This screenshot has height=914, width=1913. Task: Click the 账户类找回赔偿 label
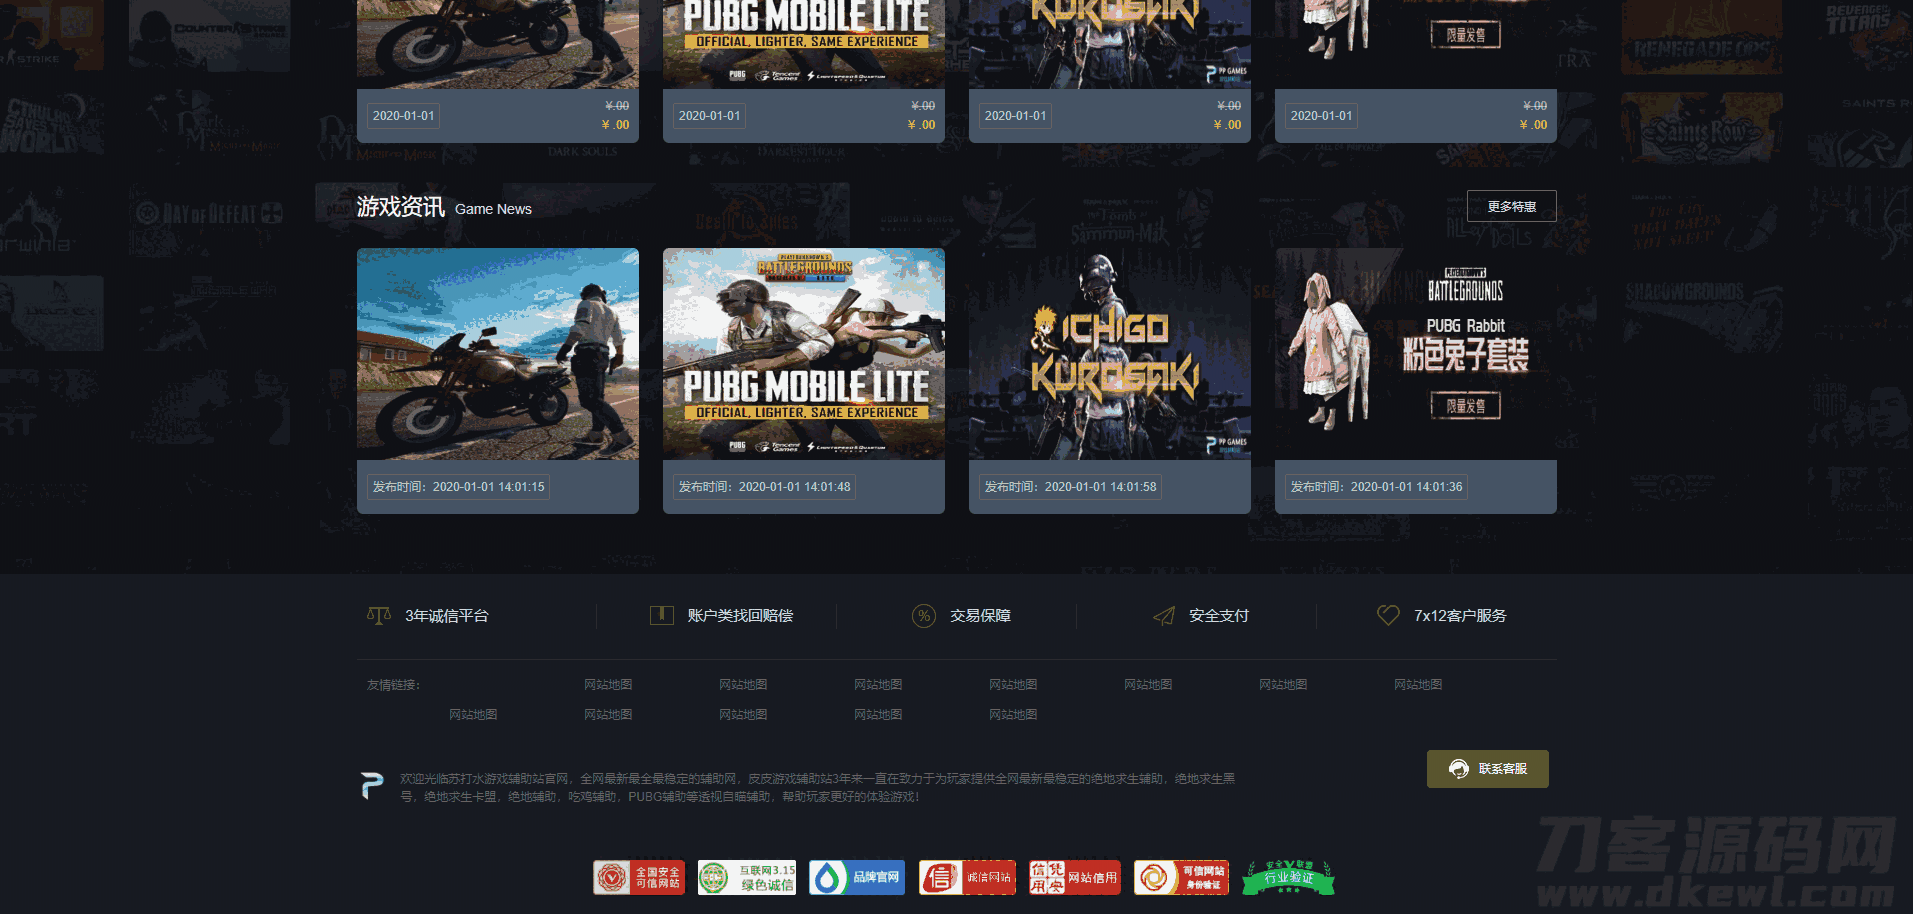point(740,616)
